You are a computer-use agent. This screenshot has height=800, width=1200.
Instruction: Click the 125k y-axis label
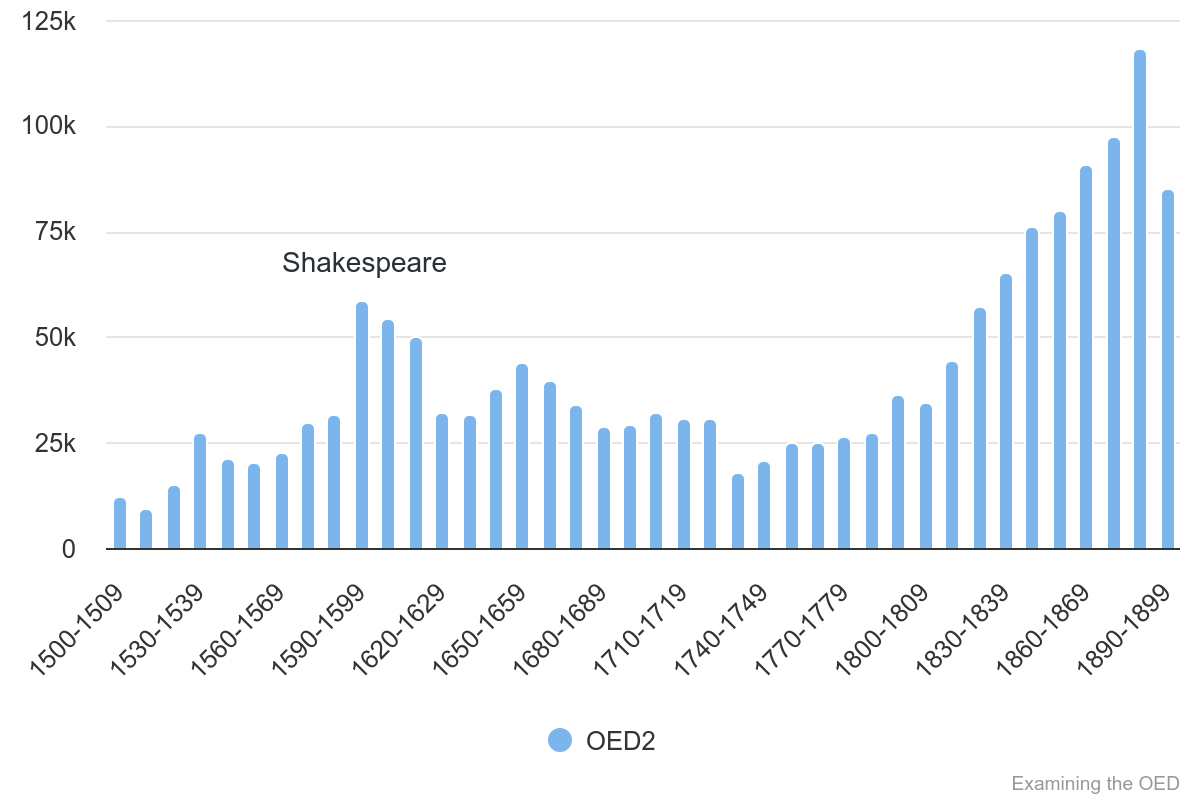click(x=48, y=21)
